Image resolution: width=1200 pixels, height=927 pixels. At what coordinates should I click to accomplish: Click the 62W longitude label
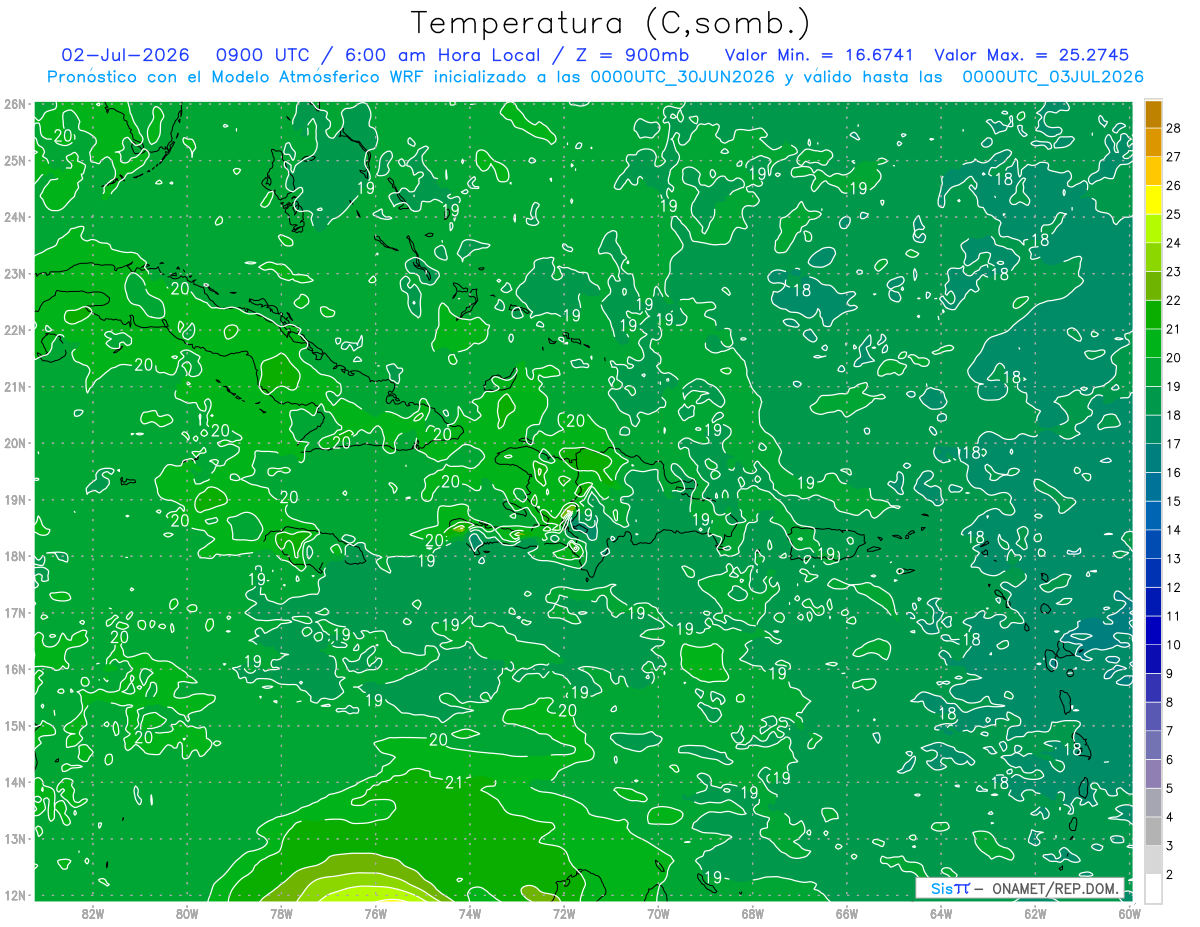click(x=1035, y=912)
